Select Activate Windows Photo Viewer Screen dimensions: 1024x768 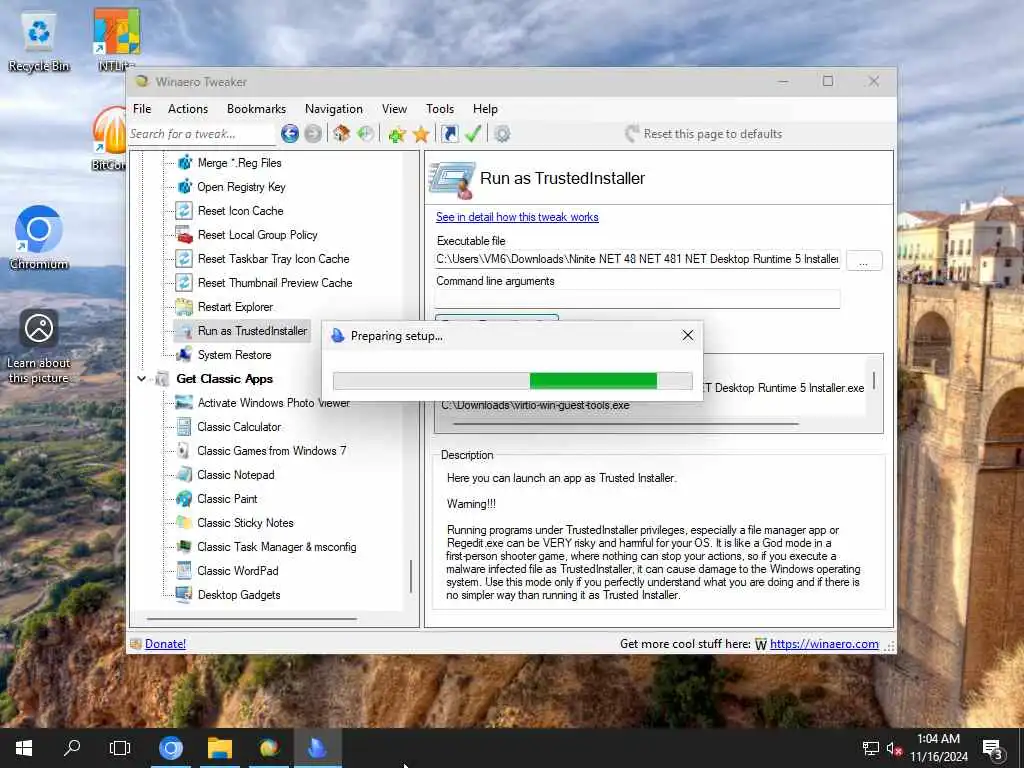(274, 403)
